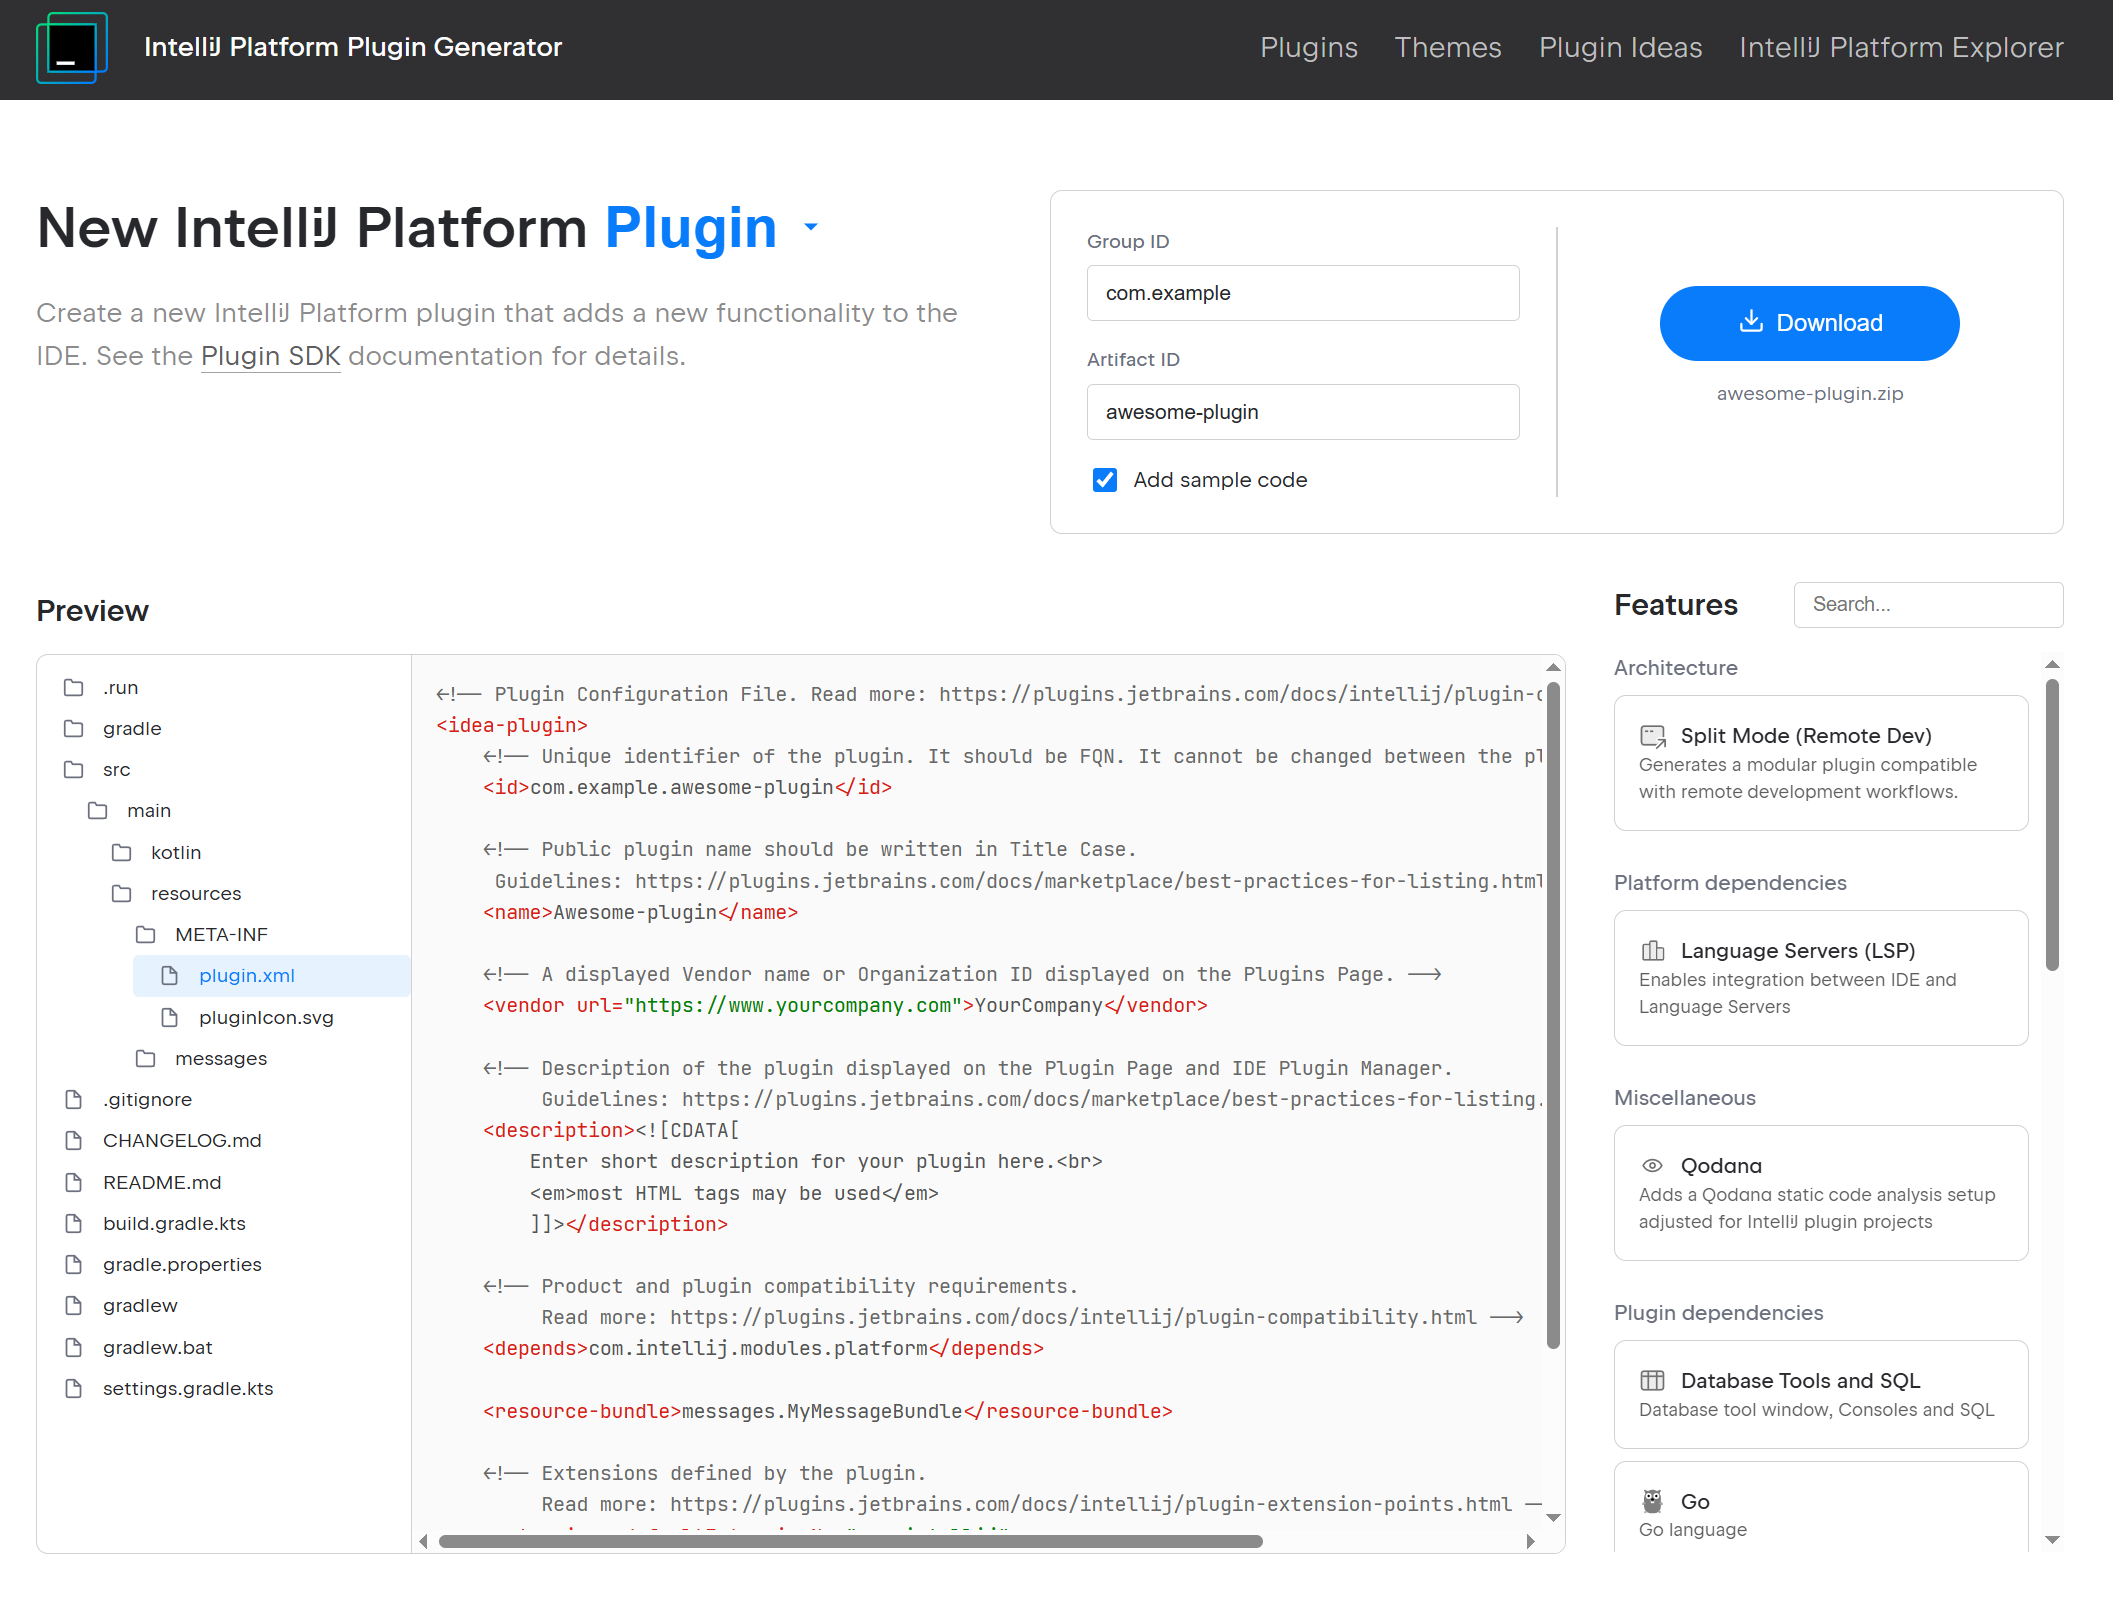Image resolution: width=2113 pixels, height=1603 pixels.
Task: Click the Language Servers feature icon
Action: [1653, 951]
